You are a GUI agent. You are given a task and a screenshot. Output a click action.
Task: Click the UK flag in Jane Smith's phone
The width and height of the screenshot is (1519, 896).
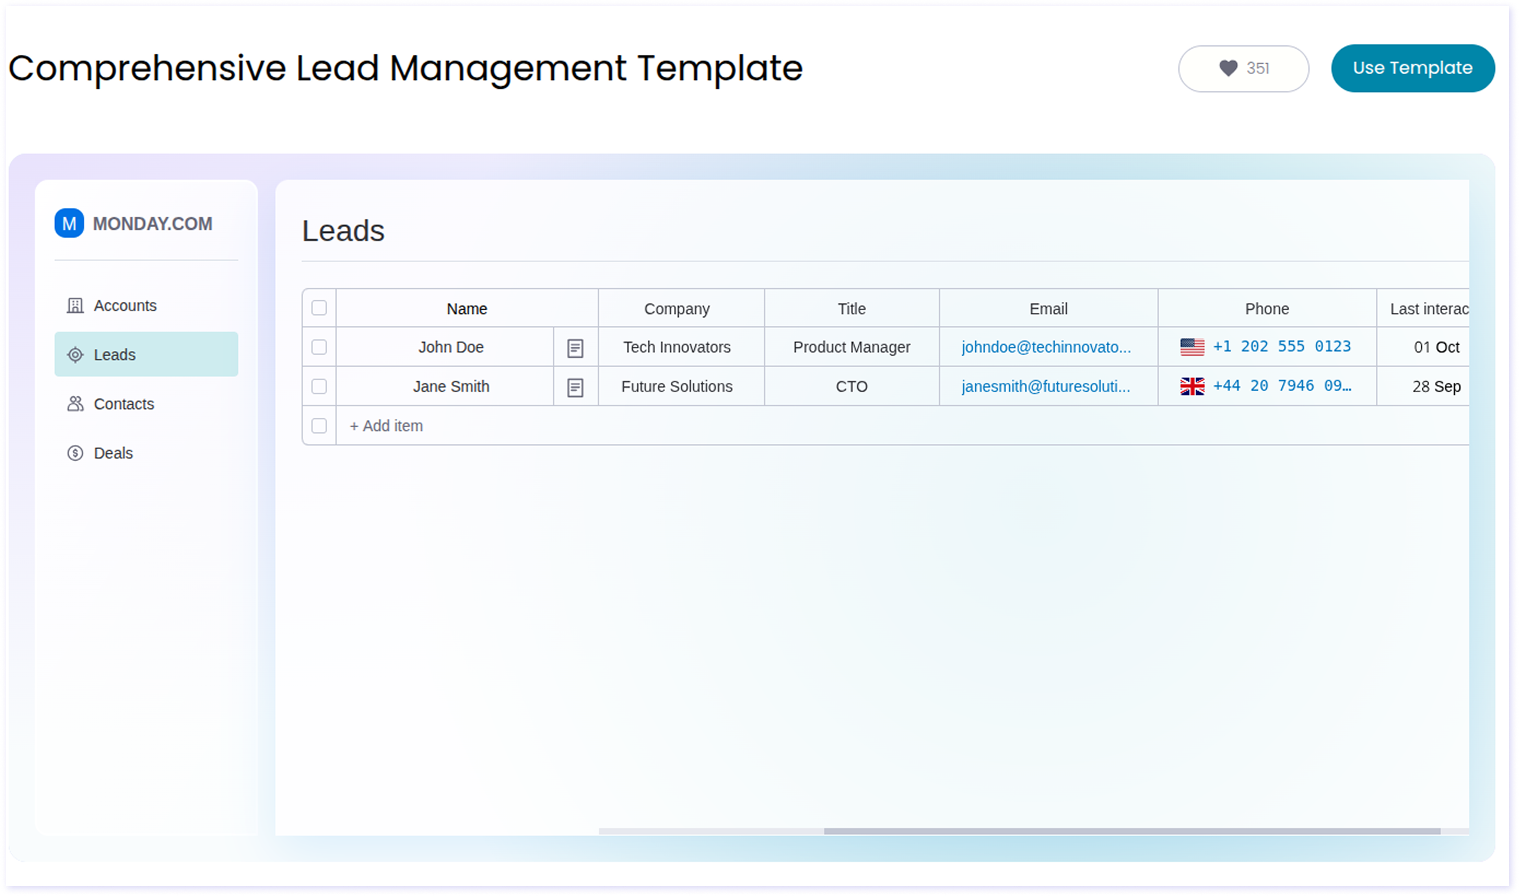pos(1192,386)
